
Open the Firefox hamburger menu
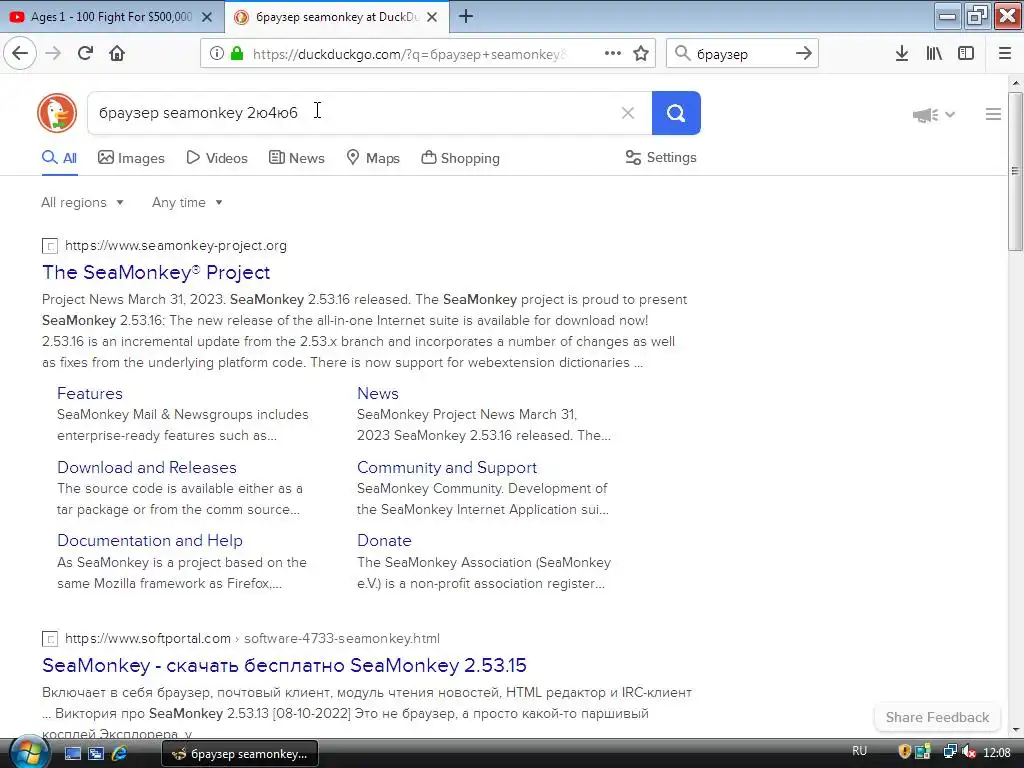[x=1005, y=54]
